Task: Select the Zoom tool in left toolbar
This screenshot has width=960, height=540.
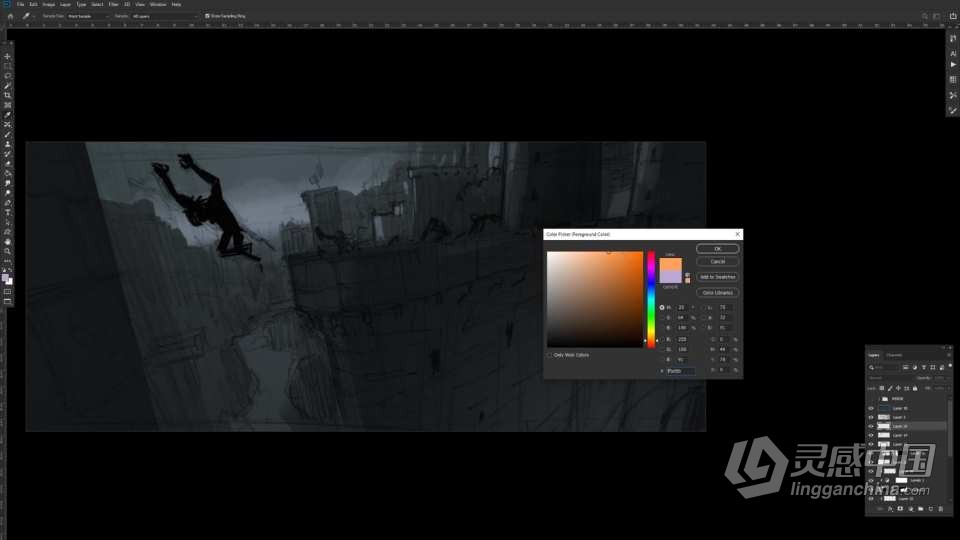Action: pos(7,252)
